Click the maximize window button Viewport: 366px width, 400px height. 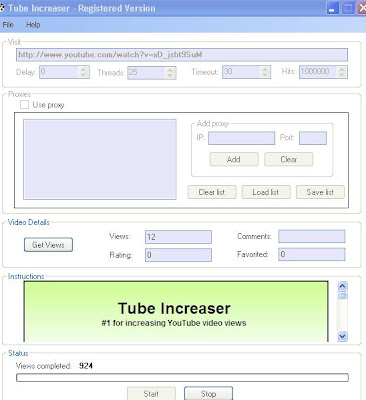tap(347, 8)
